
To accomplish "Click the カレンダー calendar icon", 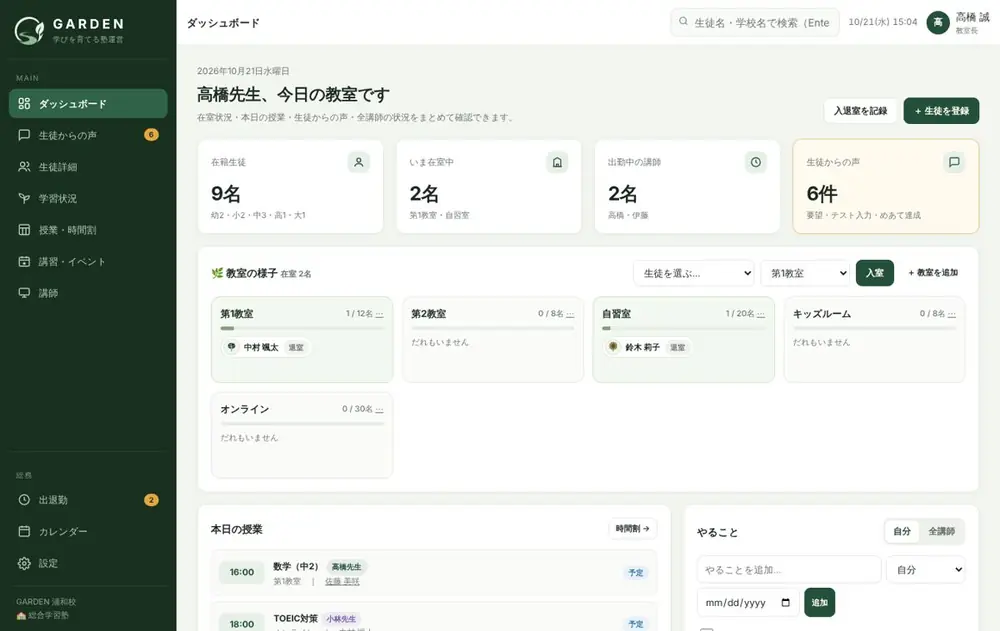I will (x=24, y=531).
